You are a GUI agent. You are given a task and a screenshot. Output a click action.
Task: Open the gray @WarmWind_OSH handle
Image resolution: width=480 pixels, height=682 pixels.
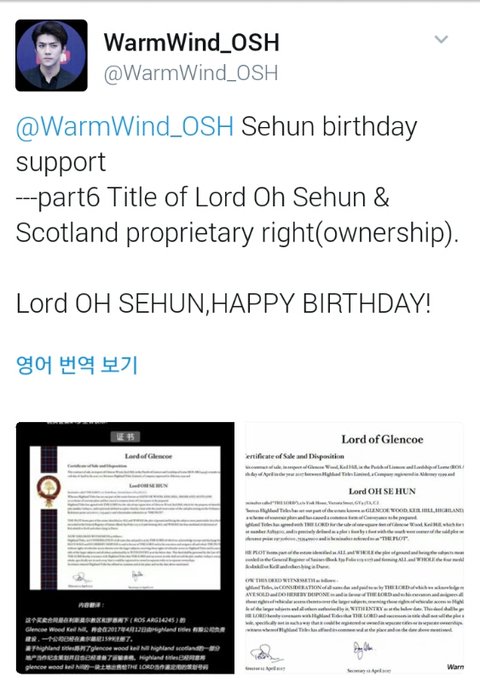[x=191, y=73]
